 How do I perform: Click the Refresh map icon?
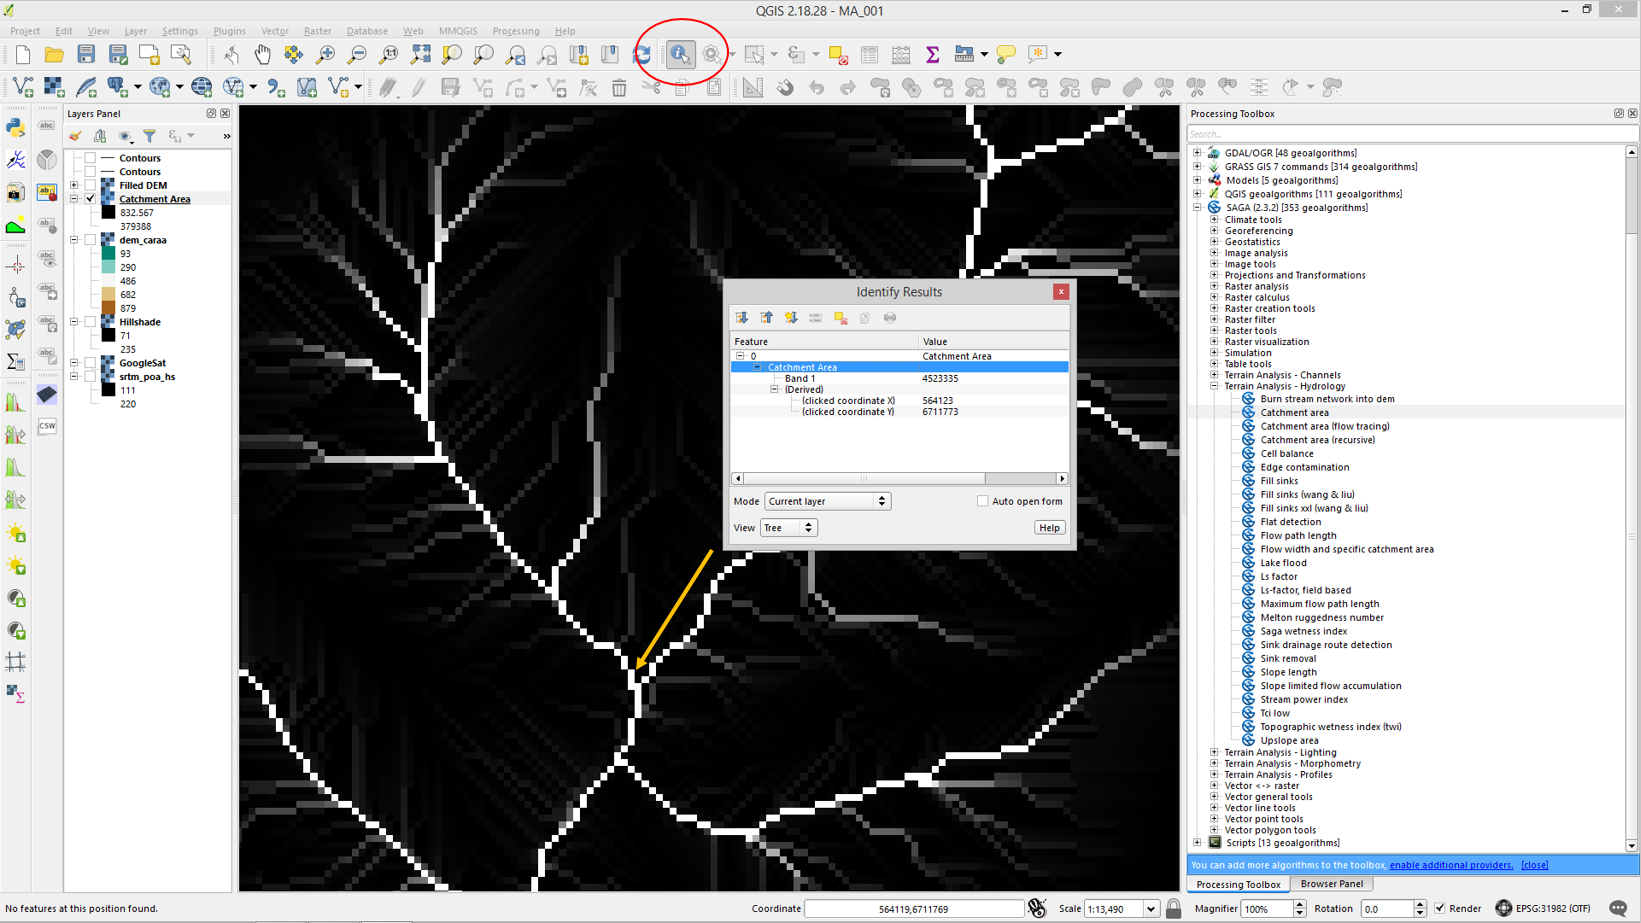642,55
